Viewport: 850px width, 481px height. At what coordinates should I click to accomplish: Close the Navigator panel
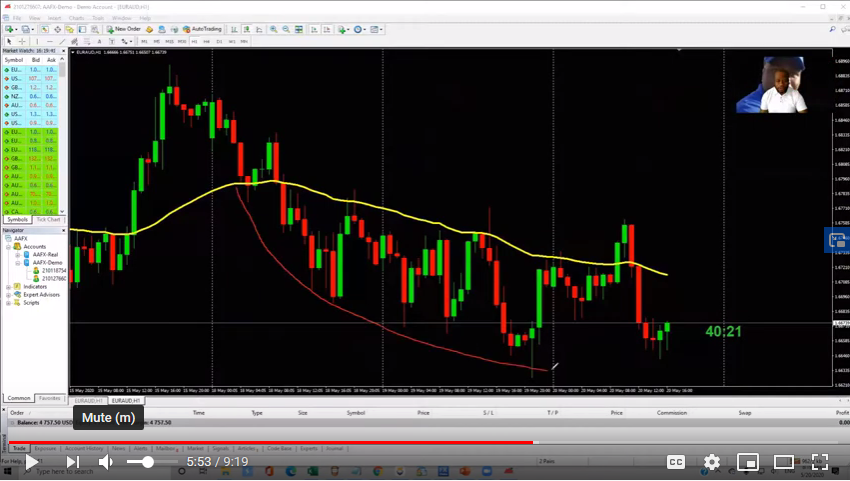coord(63,230)
